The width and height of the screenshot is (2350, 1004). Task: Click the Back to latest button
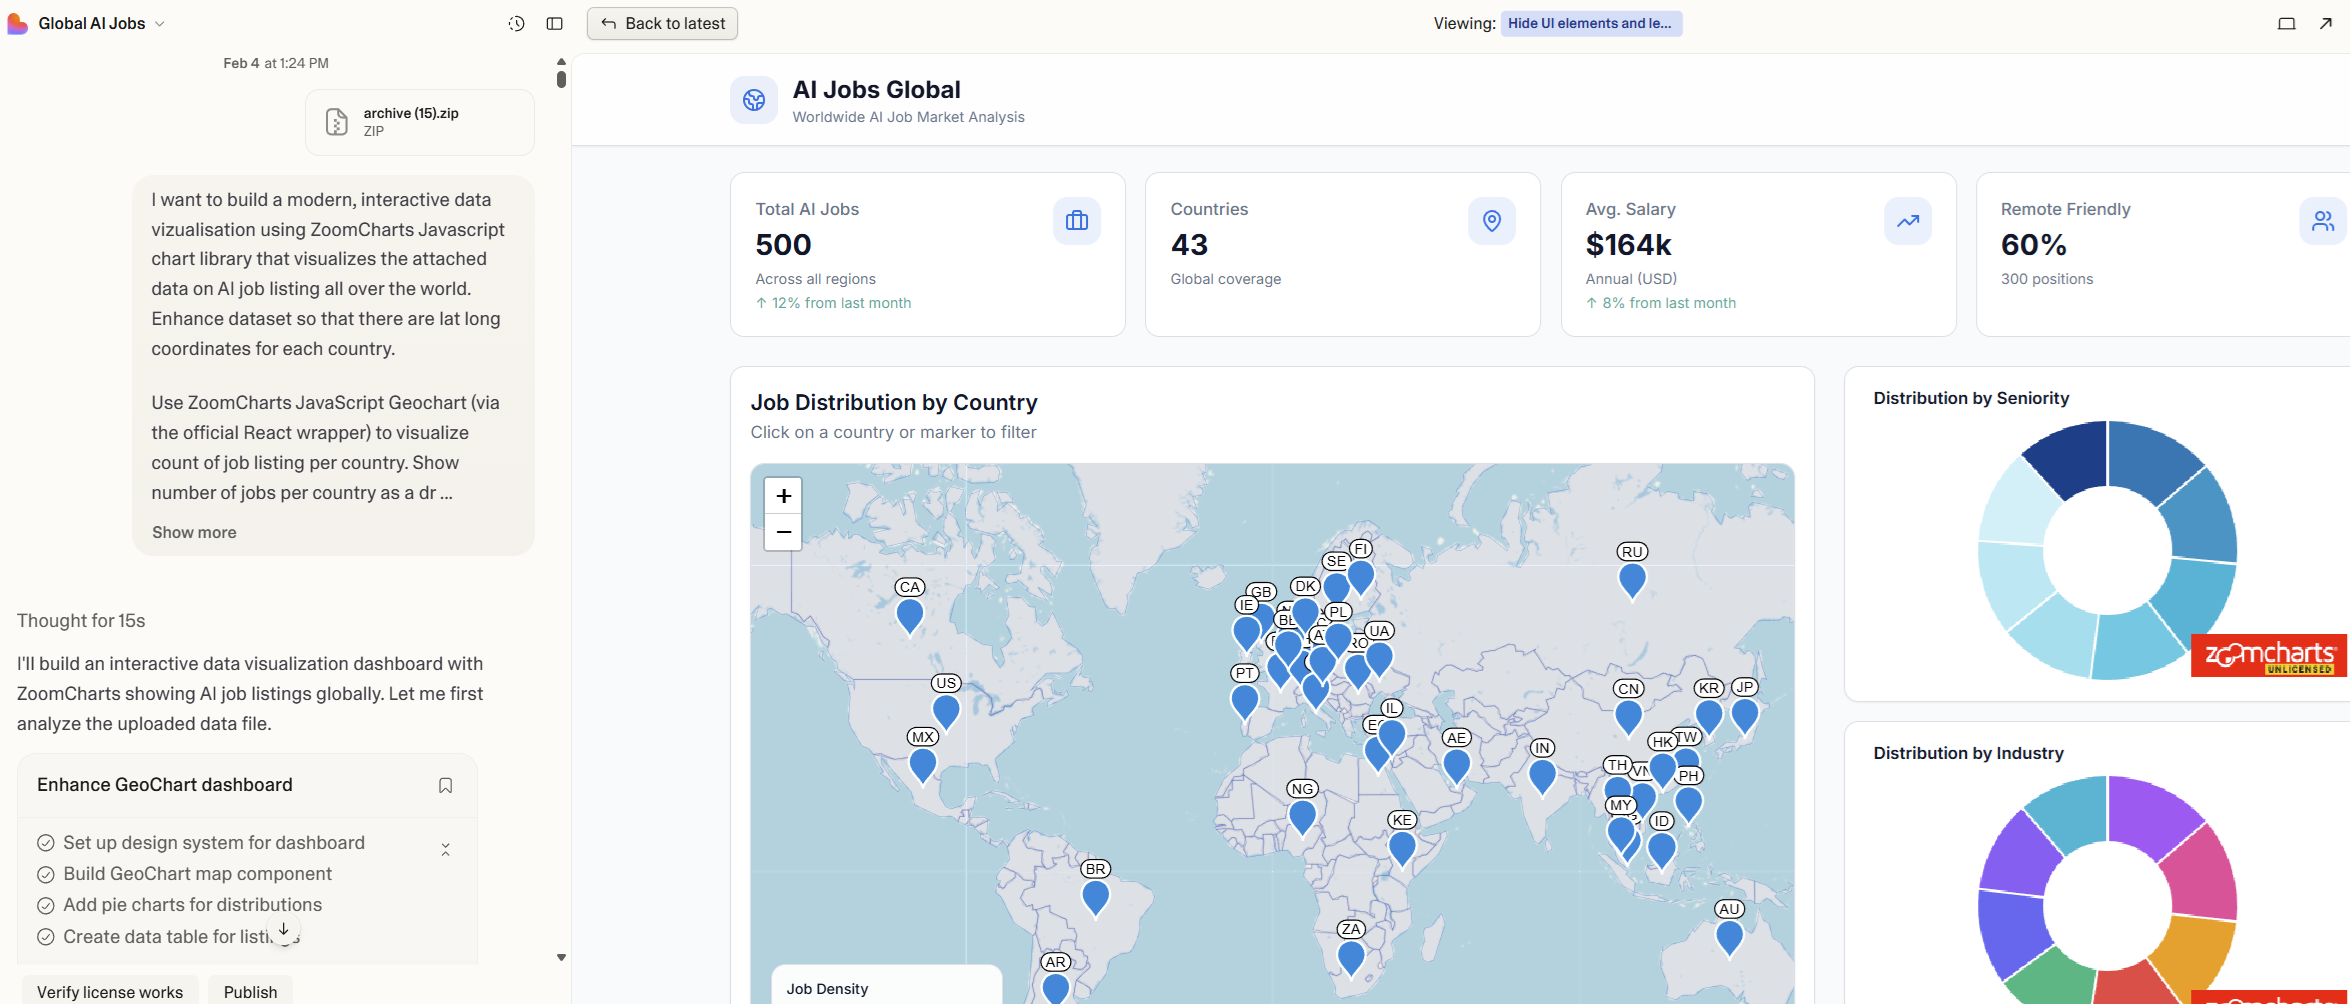[x=662, y=24]
